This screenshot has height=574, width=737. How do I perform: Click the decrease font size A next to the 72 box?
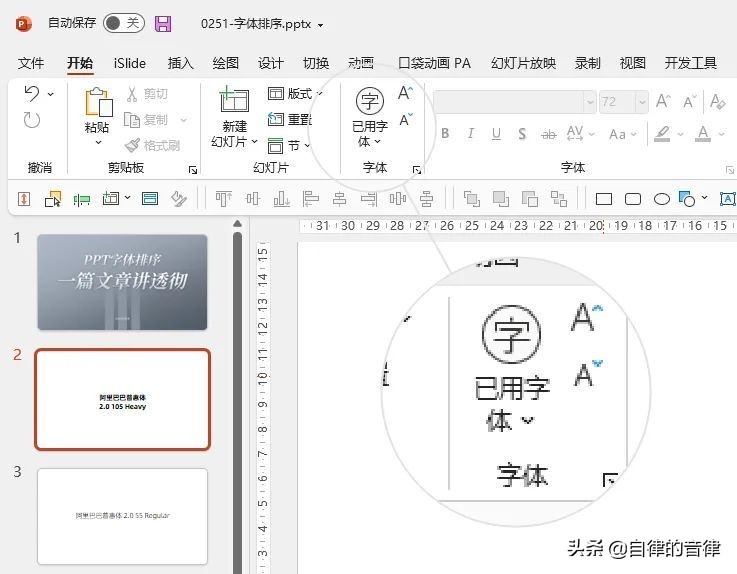coord(690,102)
